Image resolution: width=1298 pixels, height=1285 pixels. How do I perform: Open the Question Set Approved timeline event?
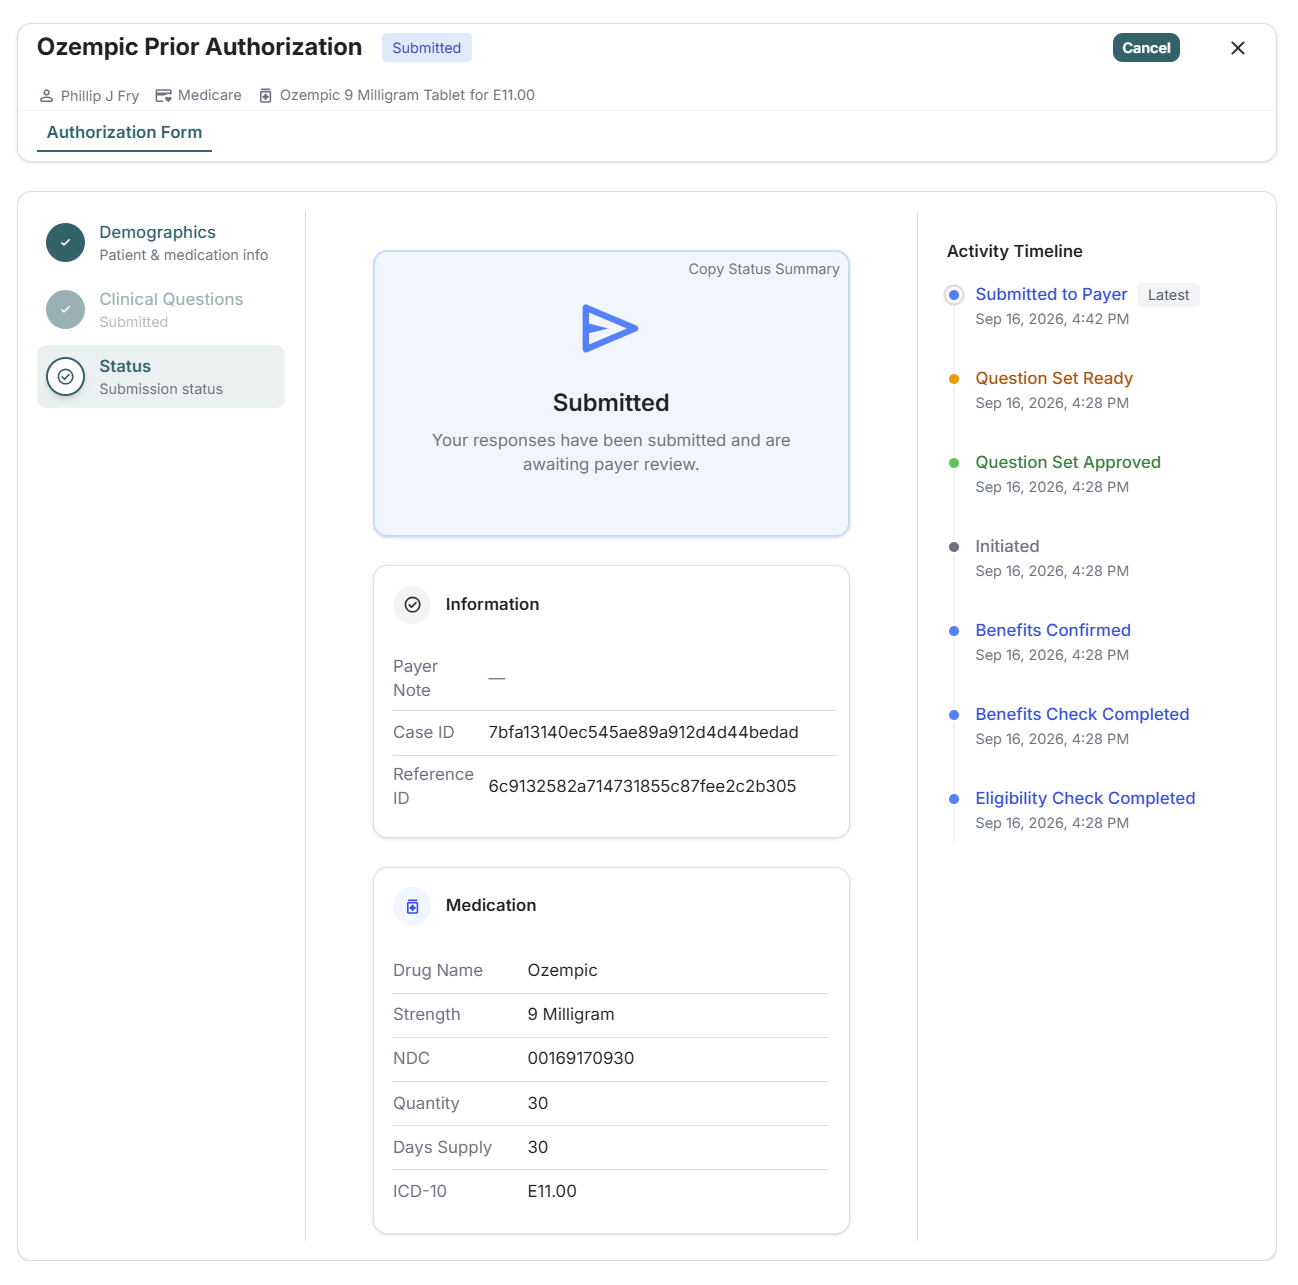coord(1068,462)
